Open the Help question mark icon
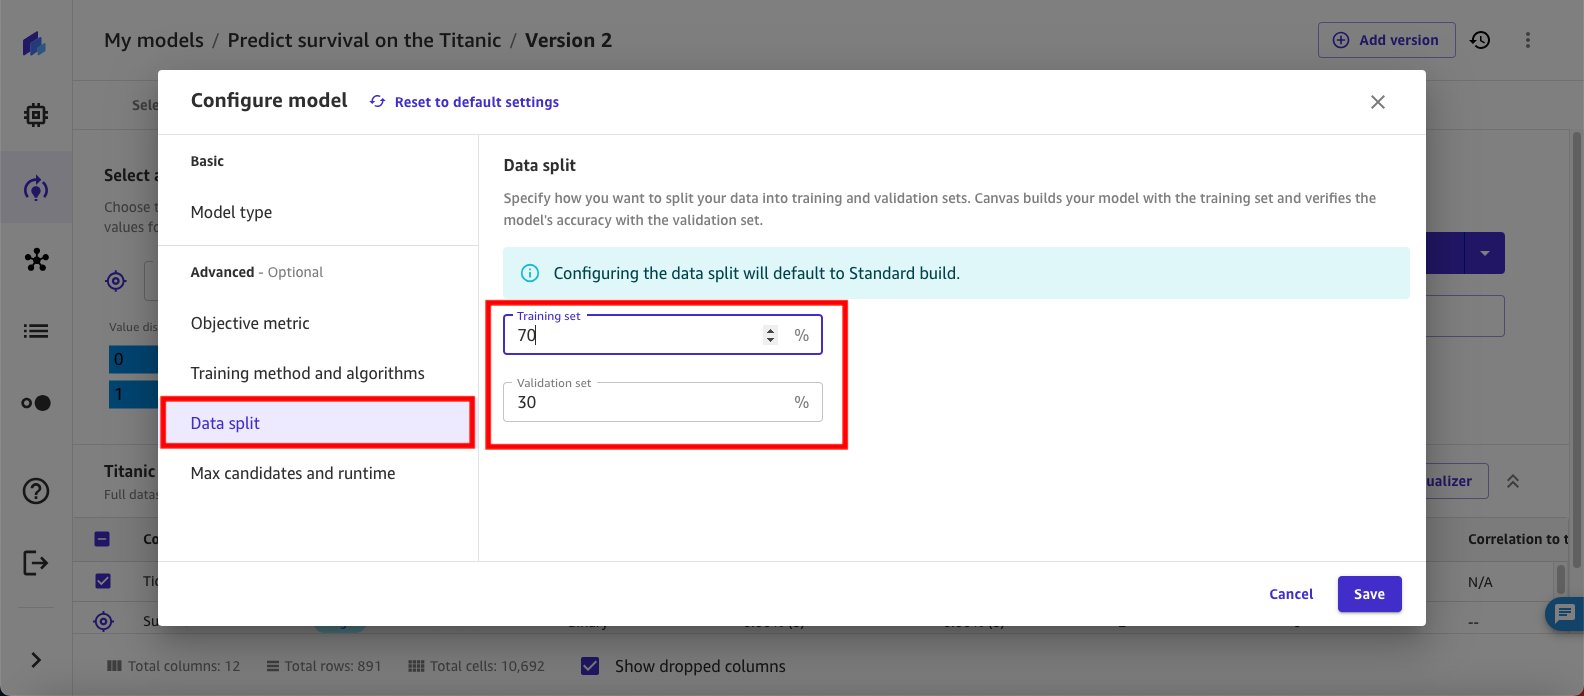 36,491
